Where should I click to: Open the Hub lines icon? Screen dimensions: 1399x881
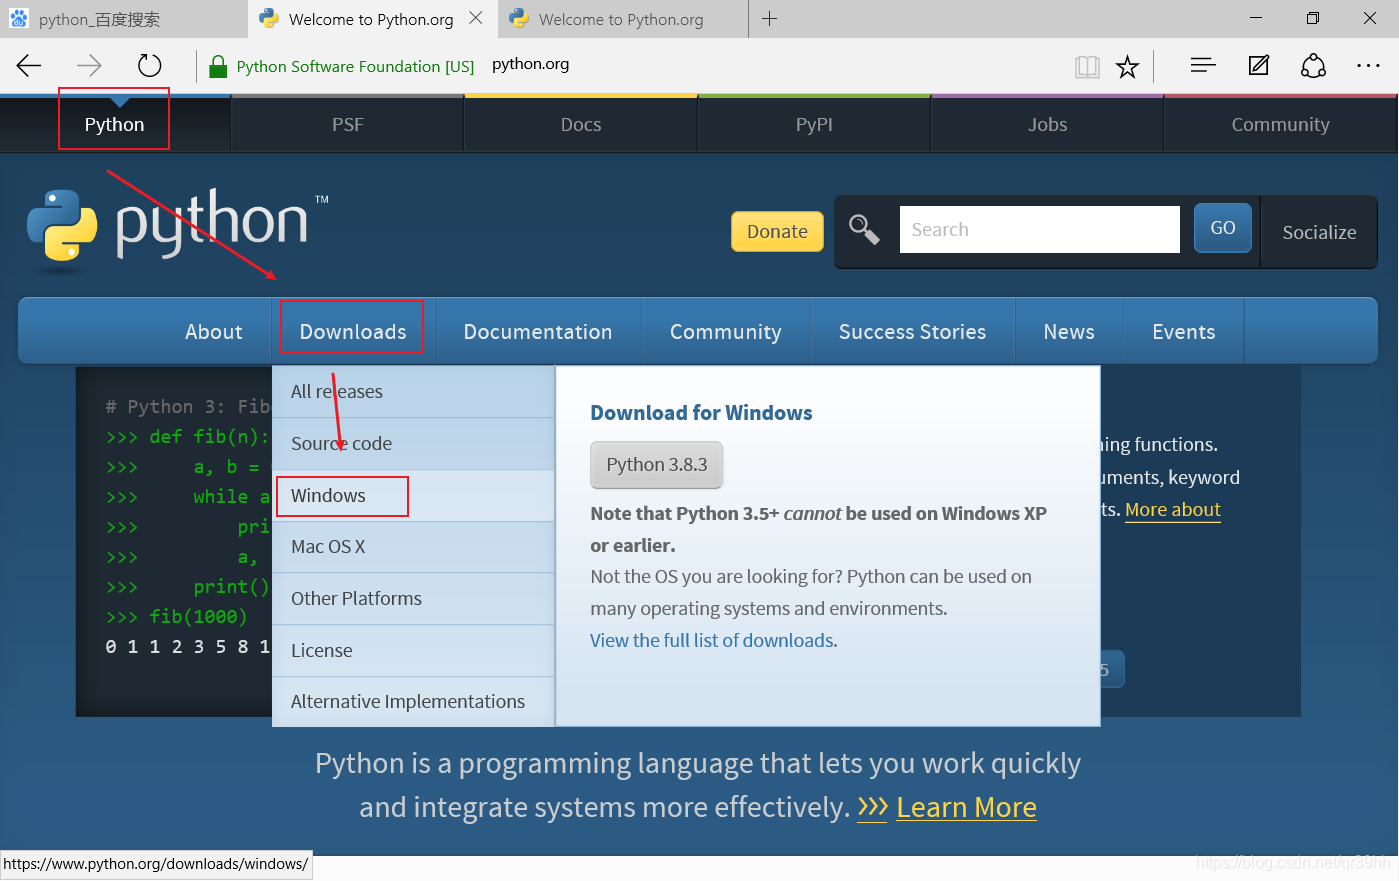click(x=1203, y=66)
